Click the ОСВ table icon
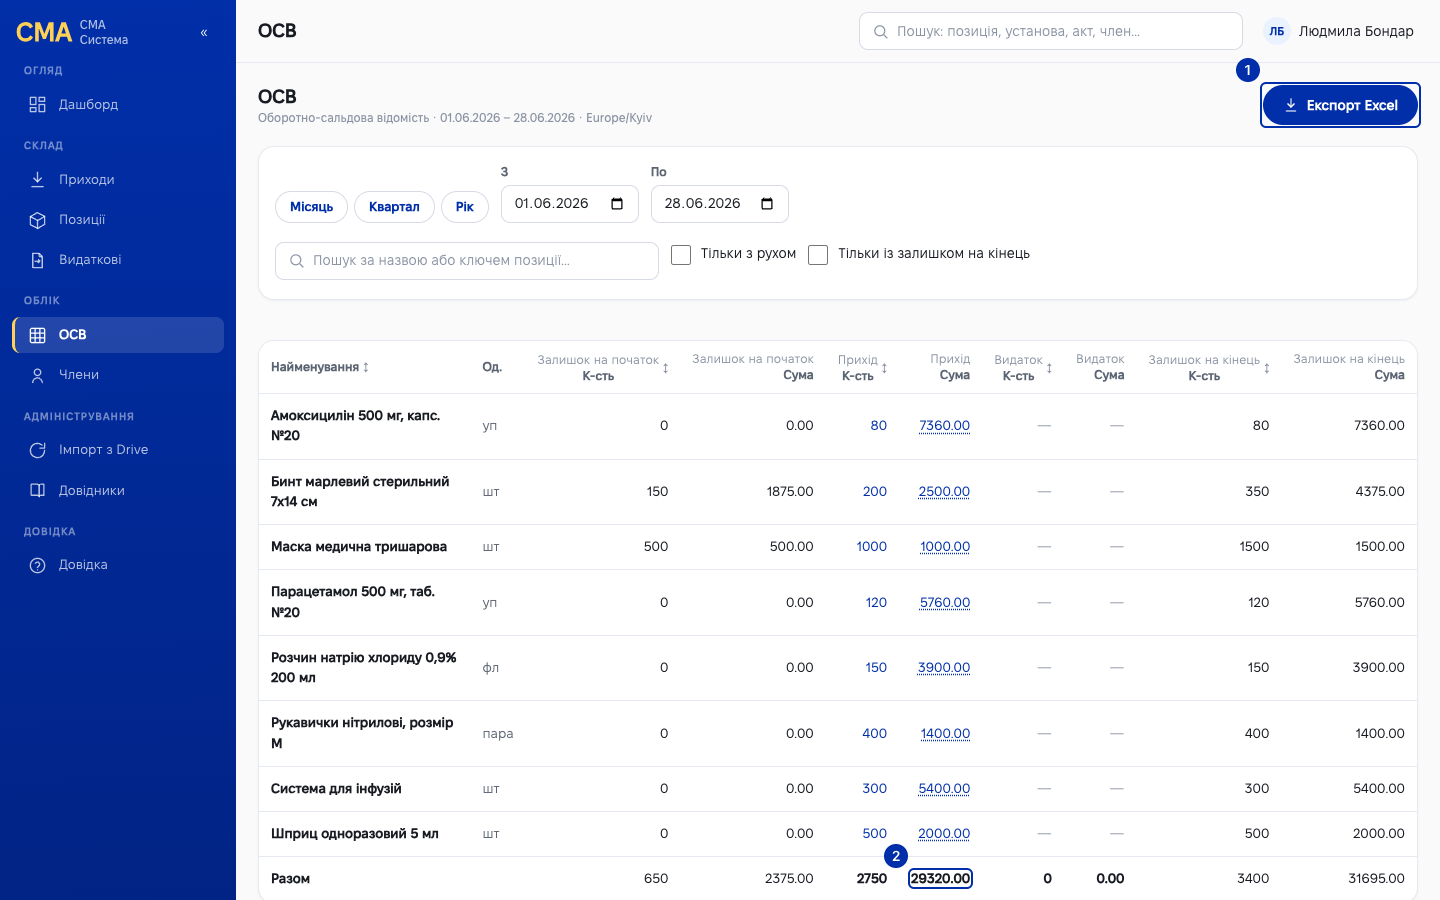The width and height of the screenshot is (1440, 900). [38, 335]
